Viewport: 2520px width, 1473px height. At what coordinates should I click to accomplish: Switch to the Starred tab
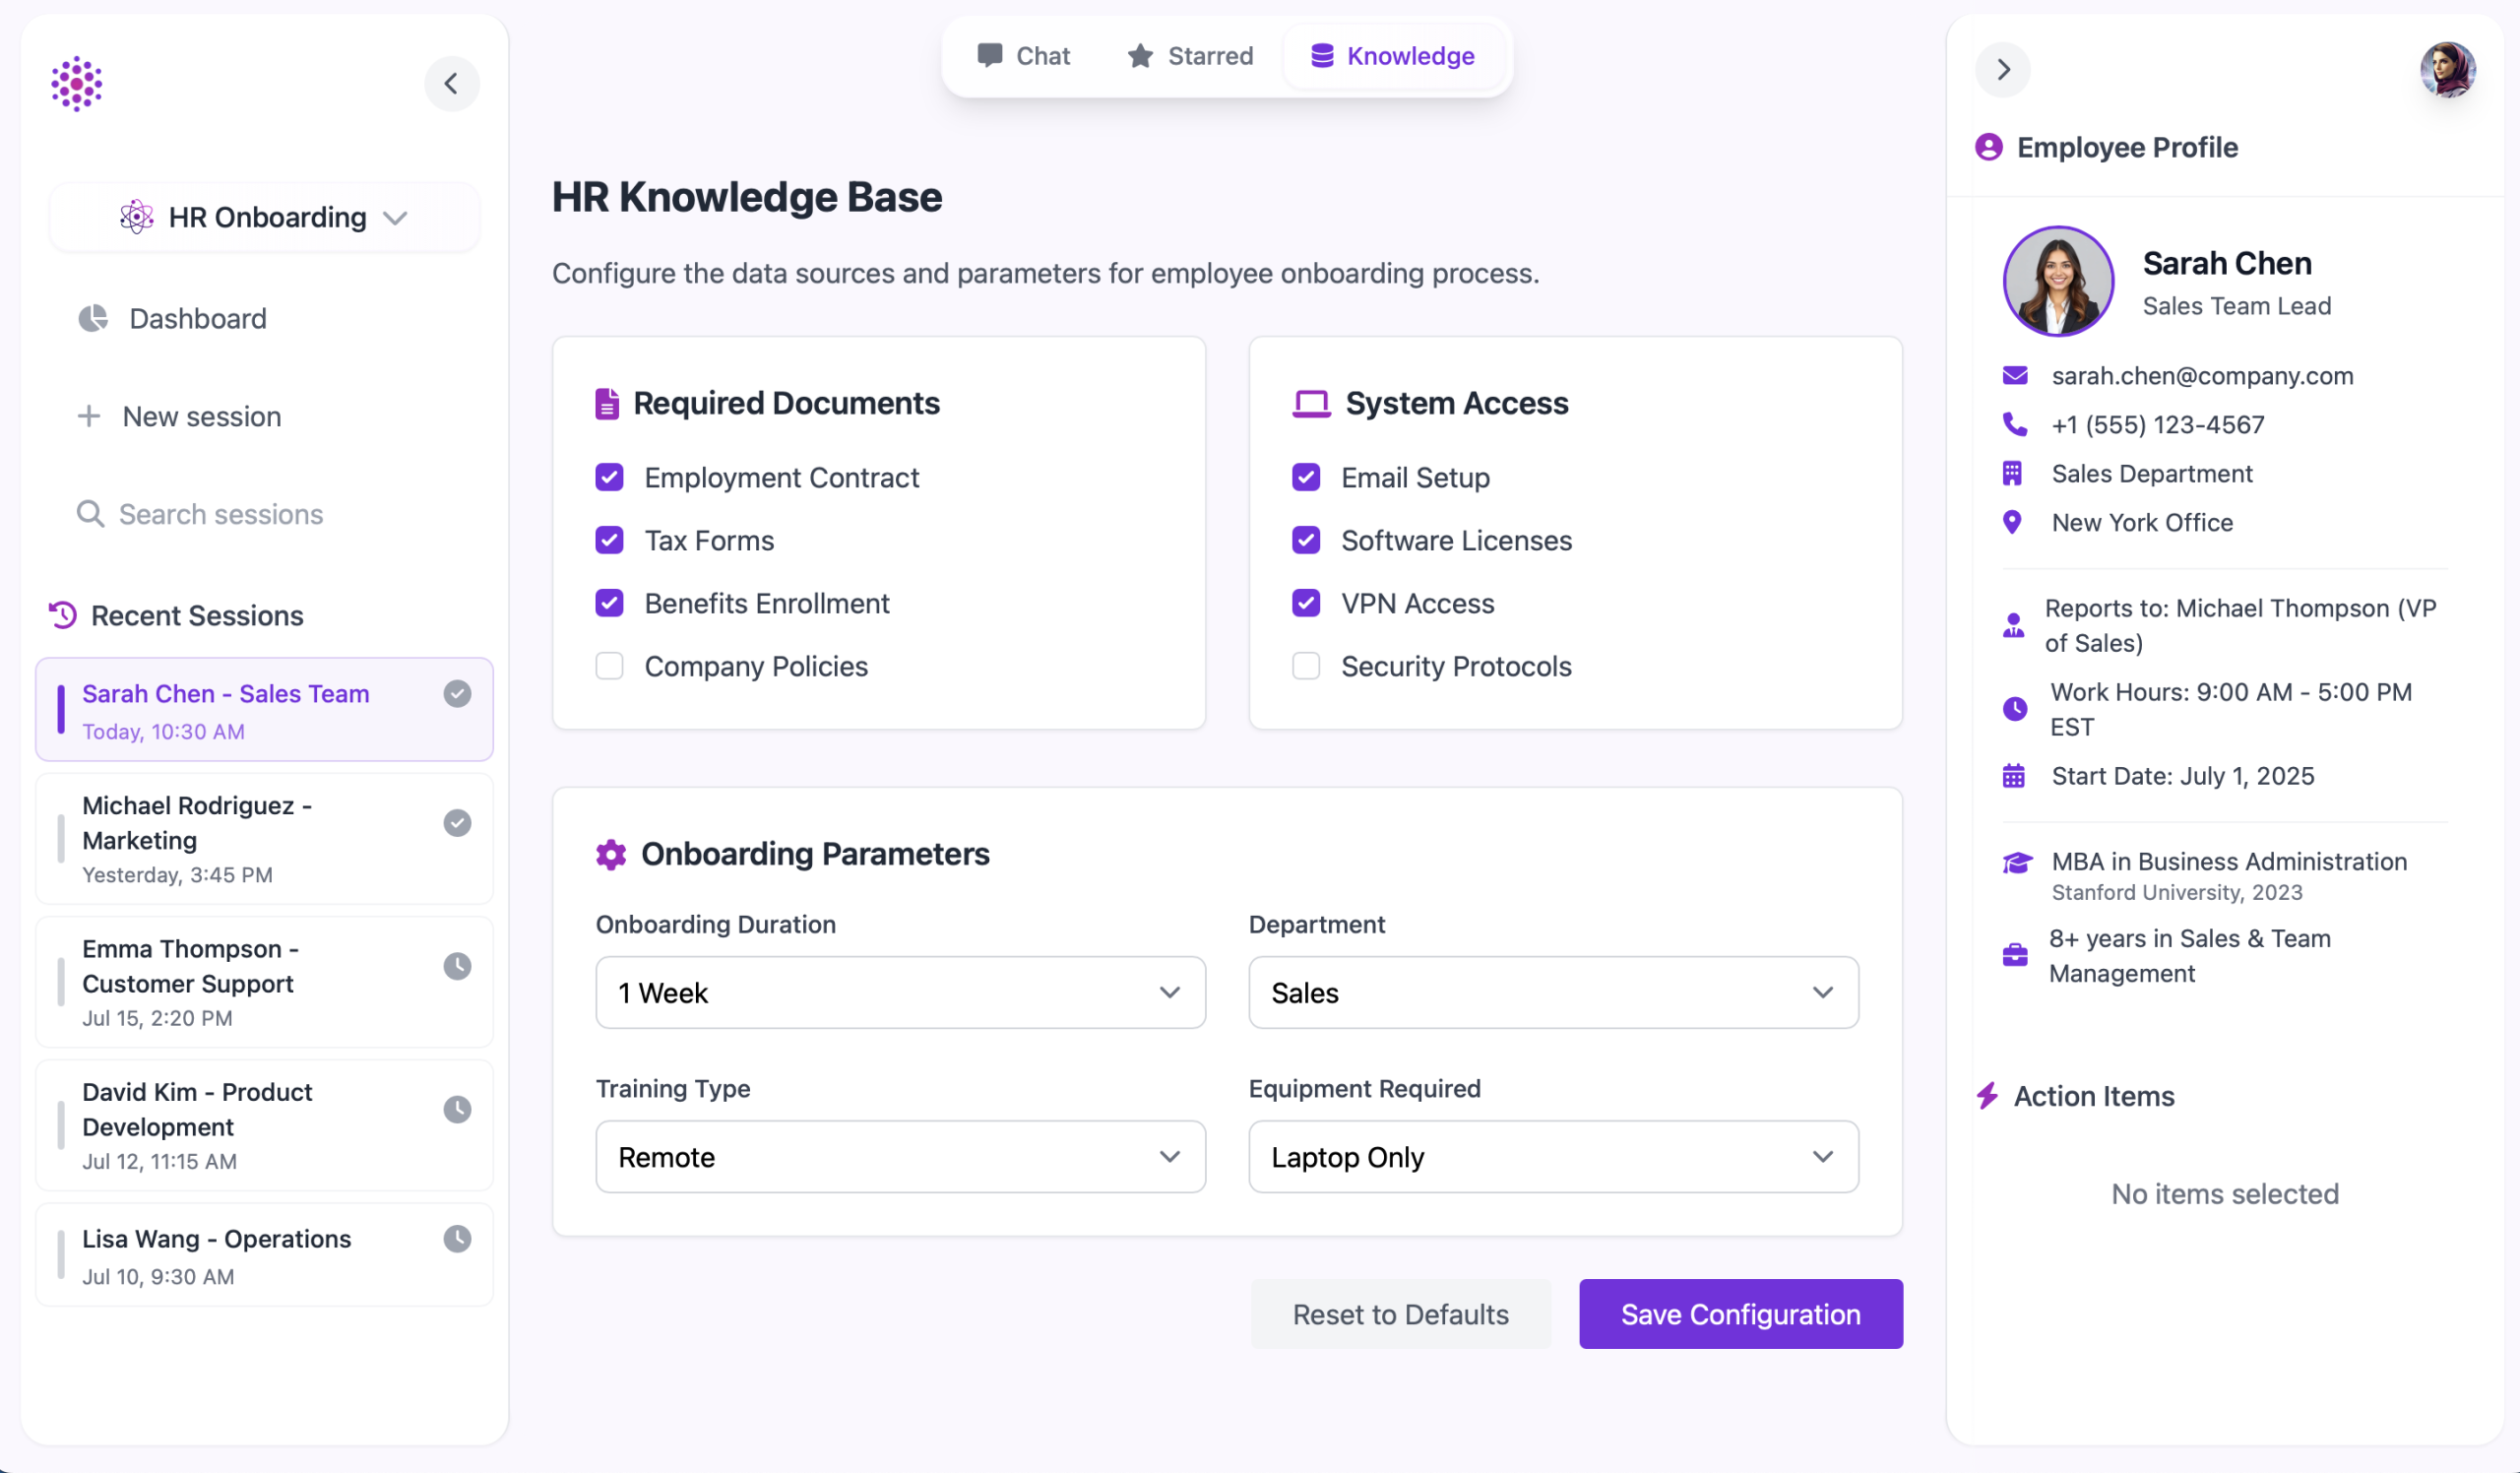(x=1189, y=56)
